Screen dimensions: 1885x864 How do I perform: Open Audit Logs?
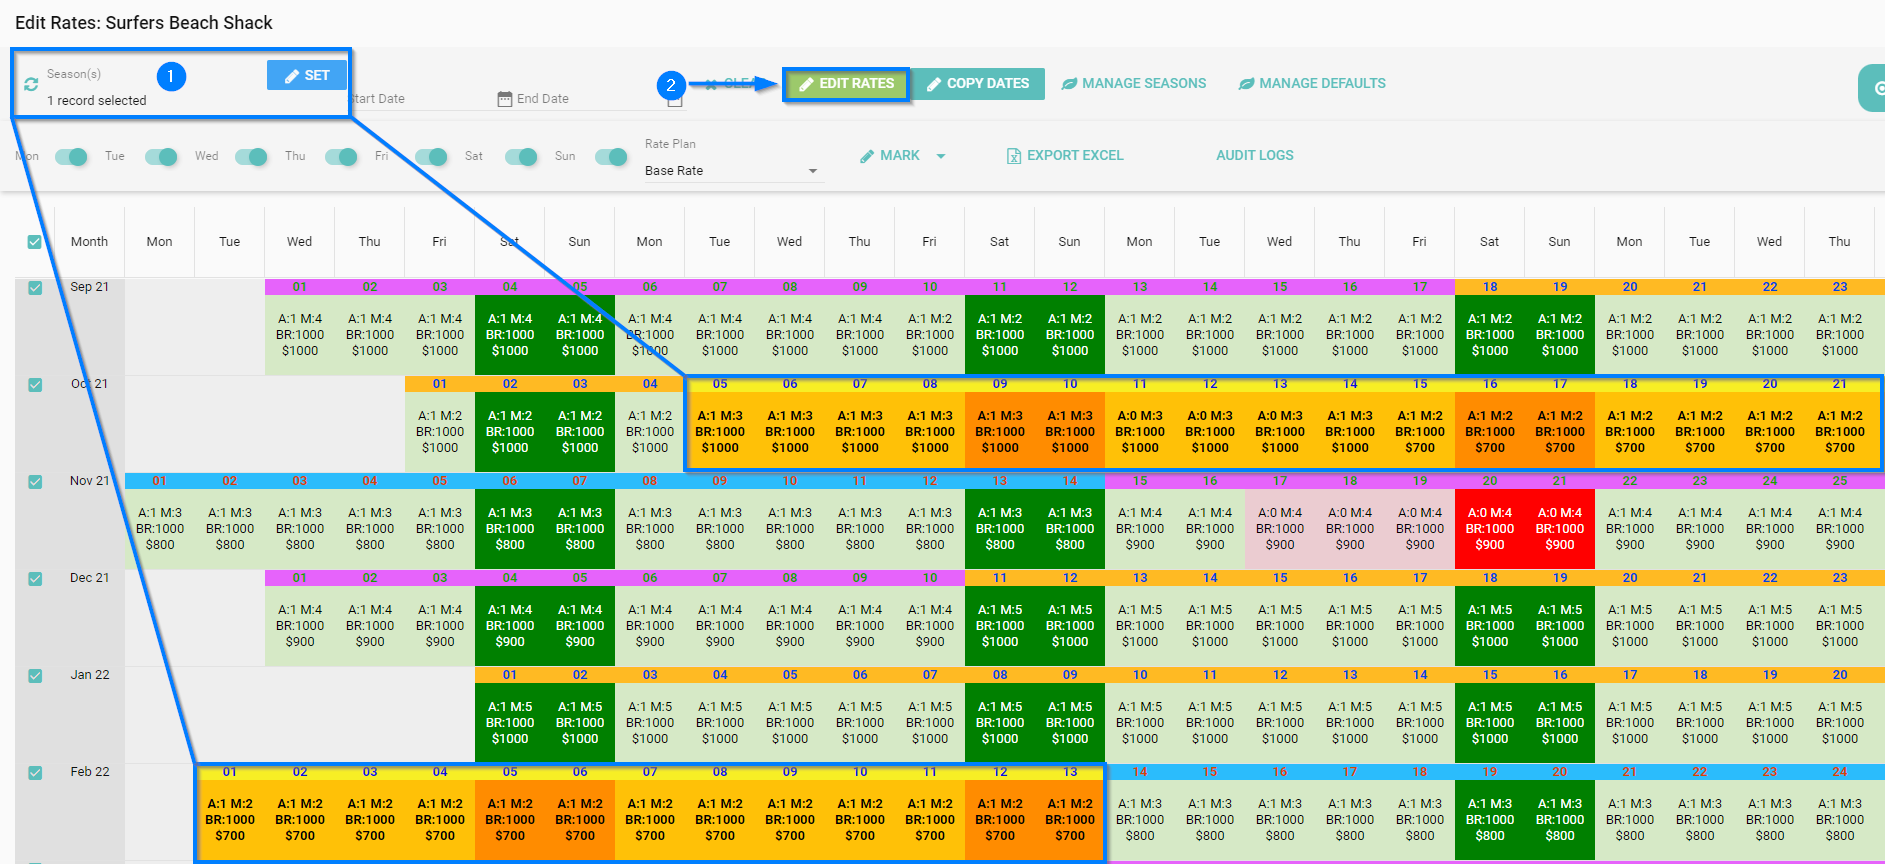1254,156
